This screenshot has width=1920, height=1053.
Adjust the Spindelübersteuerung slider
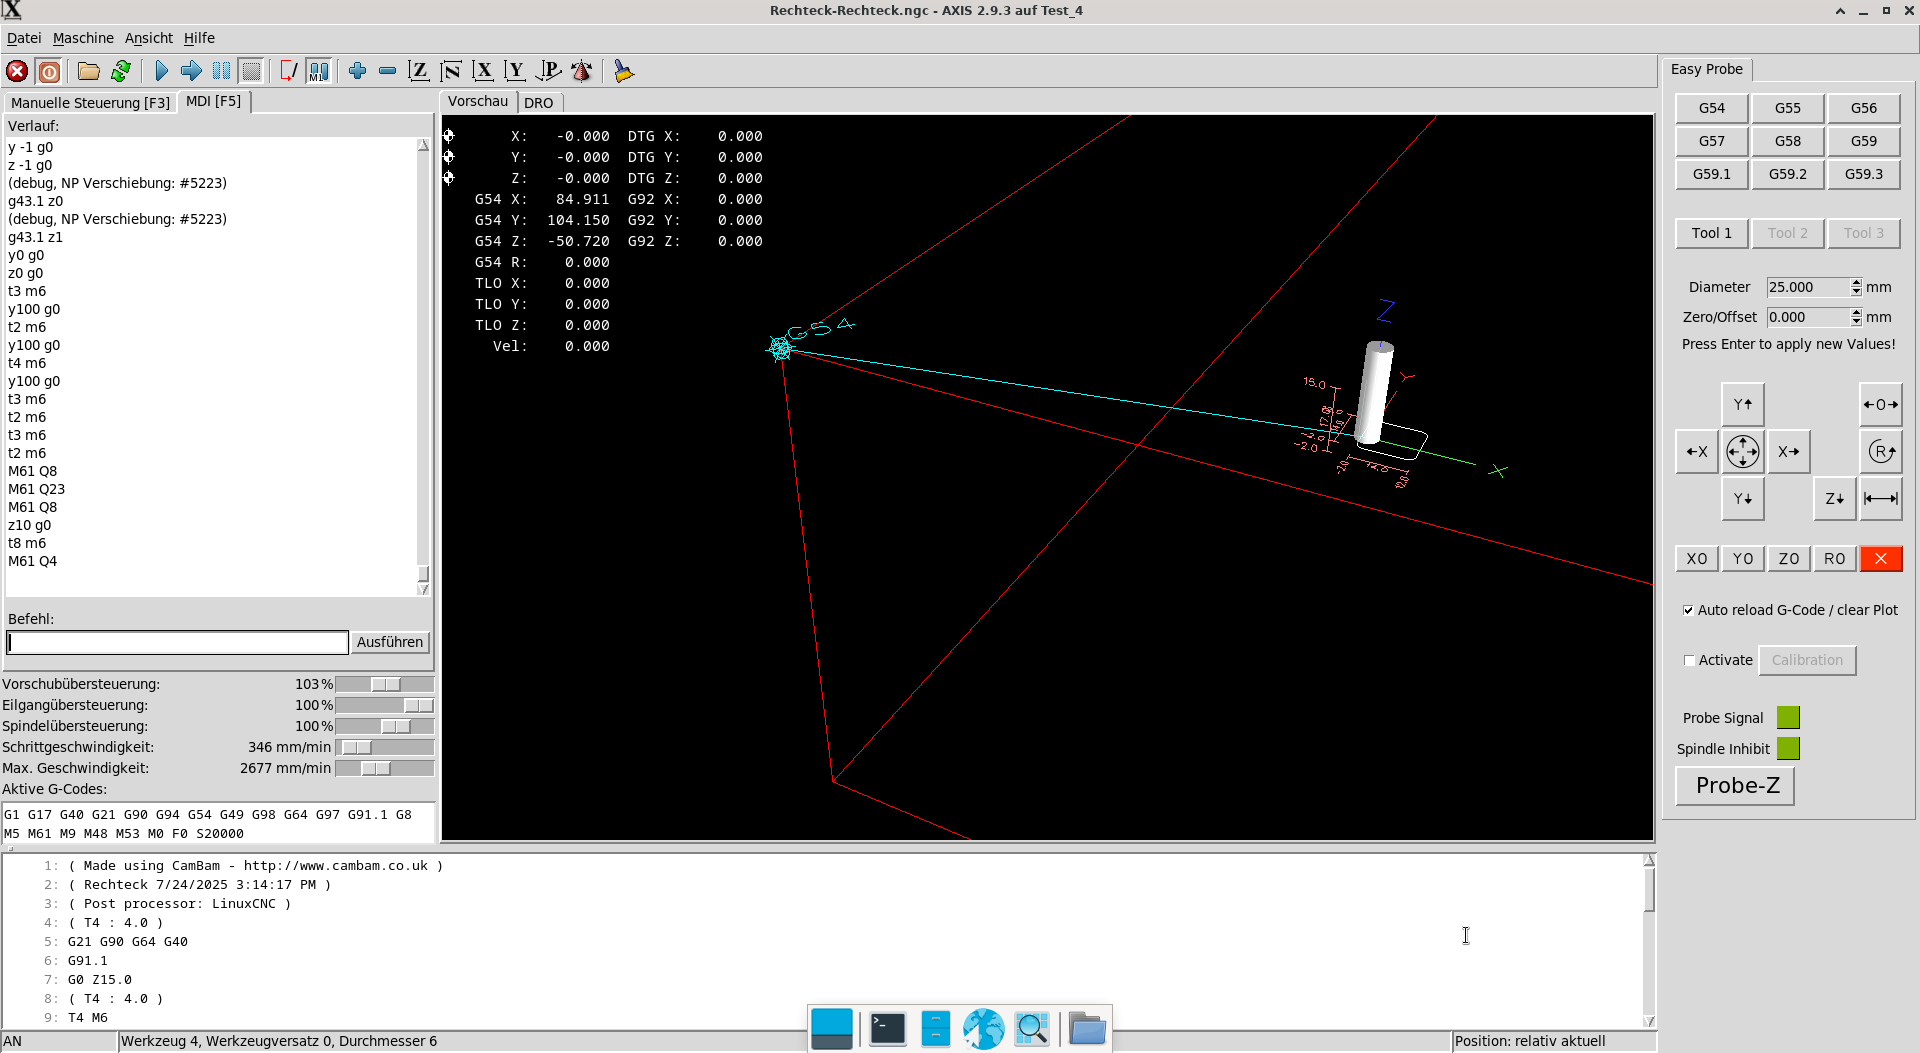(x=385, y=726)
